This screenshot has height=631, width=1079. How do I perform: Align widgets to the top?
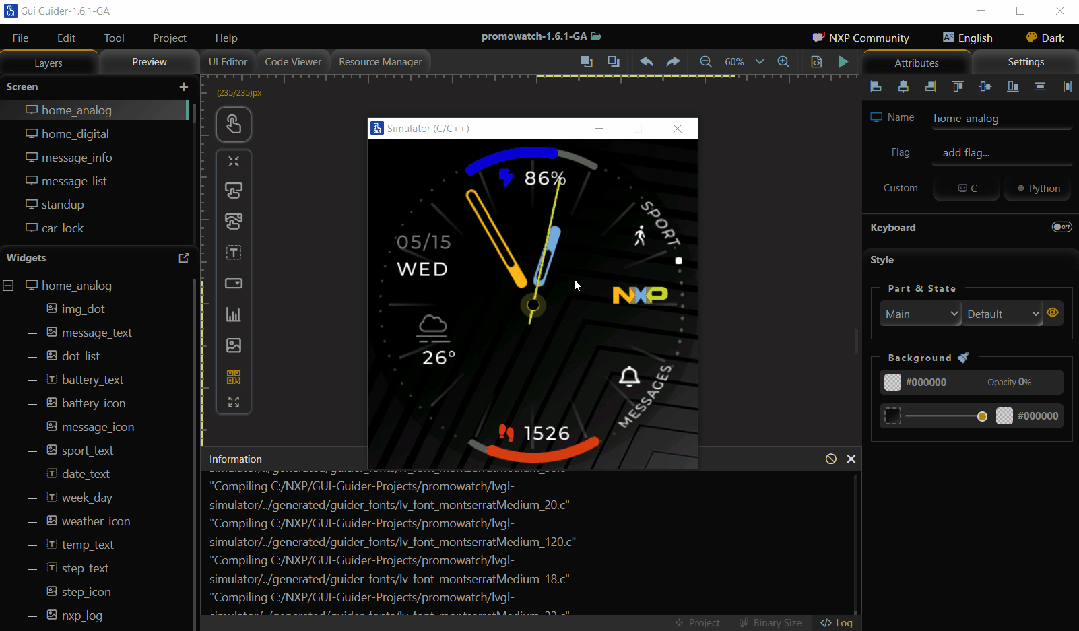(958, 87)
